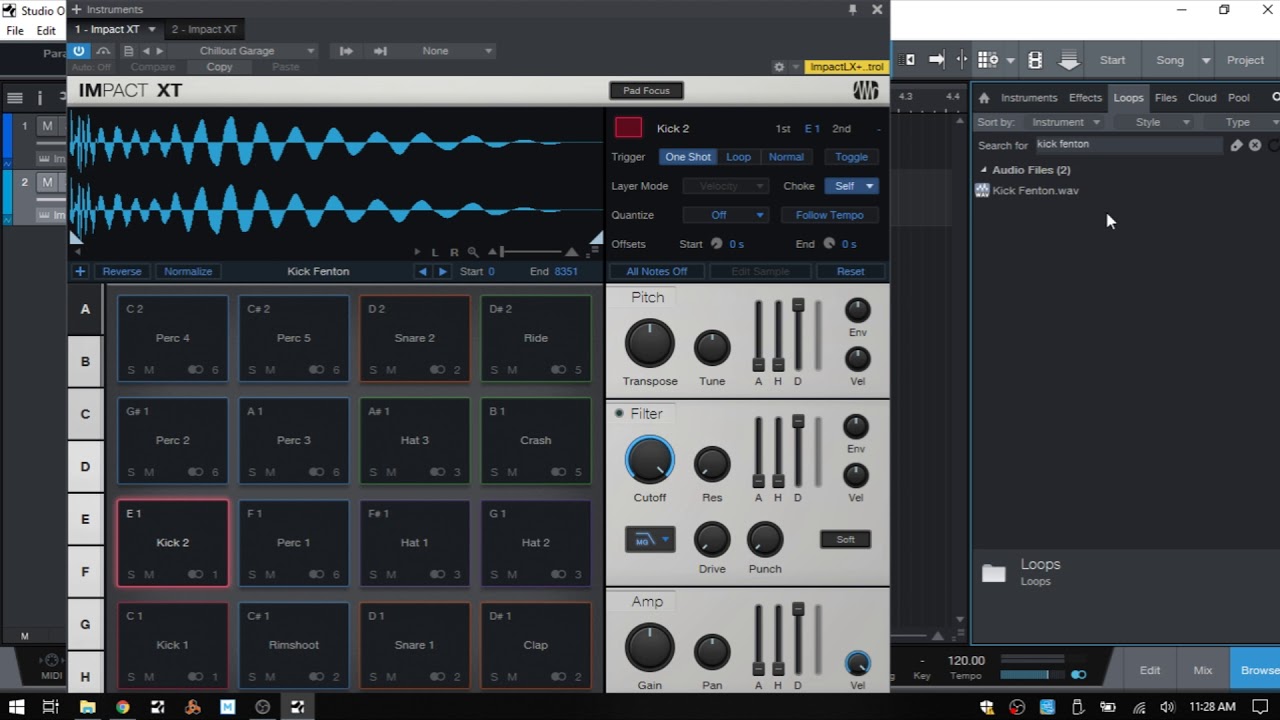Toggle the Filter section power button
This screenshot has height=720, width=1280.
click(x=619, y=414)
